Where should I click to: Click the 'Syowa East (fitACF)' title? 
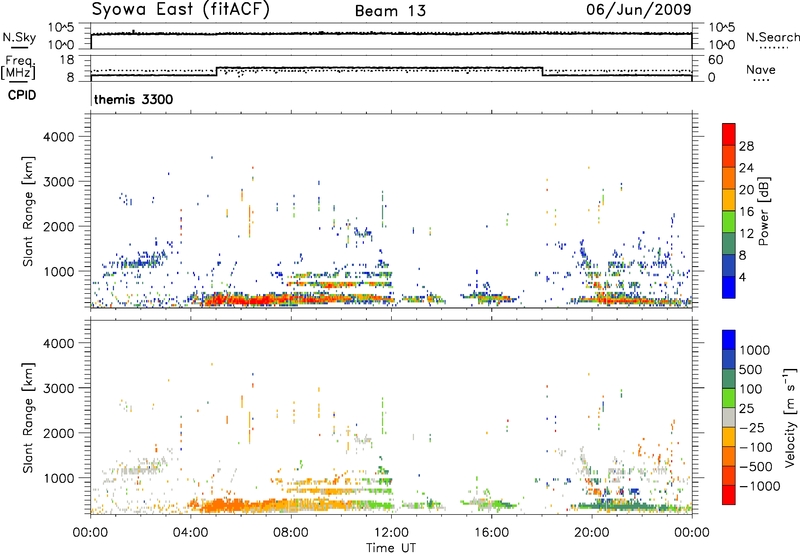click(180, 10)
